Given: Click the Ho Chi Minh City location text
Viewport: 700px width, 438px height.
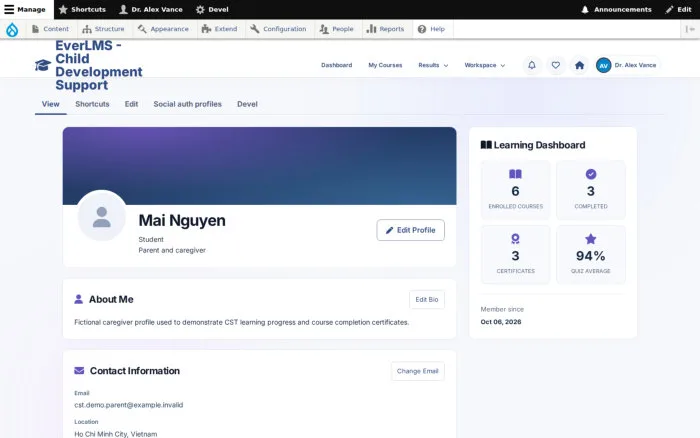Looking at the screenshot, I should click(116, 434).
